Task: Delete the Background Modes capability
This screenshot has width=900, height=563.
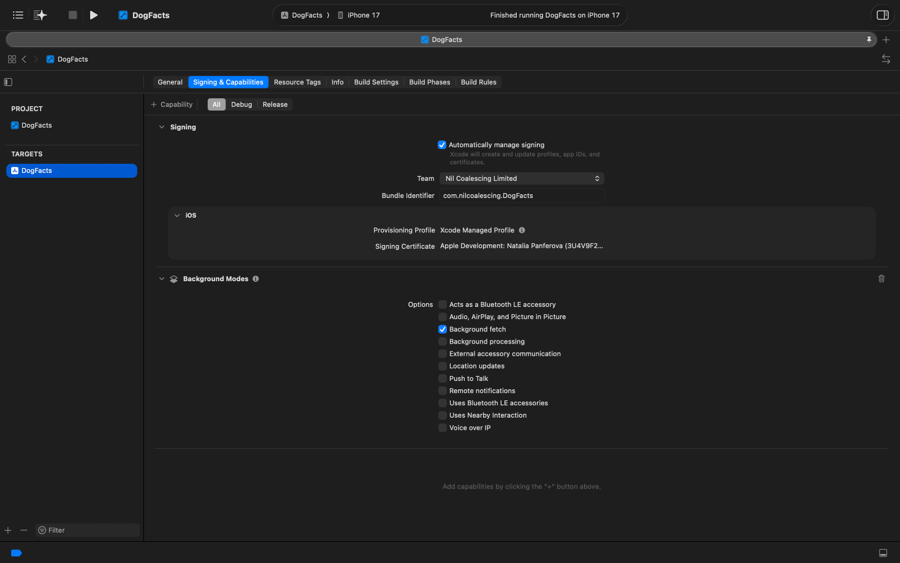Action: tap(881, 279)
